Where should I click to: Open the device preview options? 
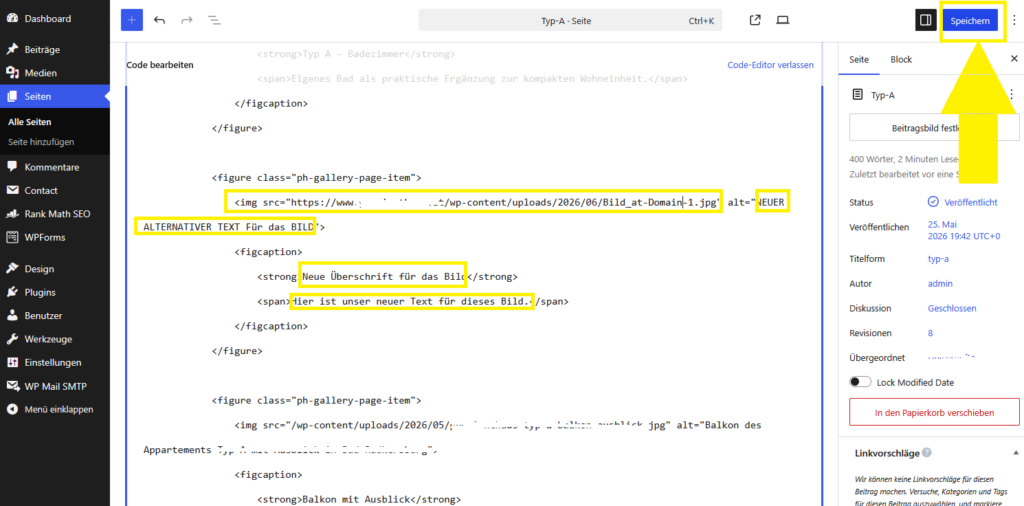pos(782,20)
